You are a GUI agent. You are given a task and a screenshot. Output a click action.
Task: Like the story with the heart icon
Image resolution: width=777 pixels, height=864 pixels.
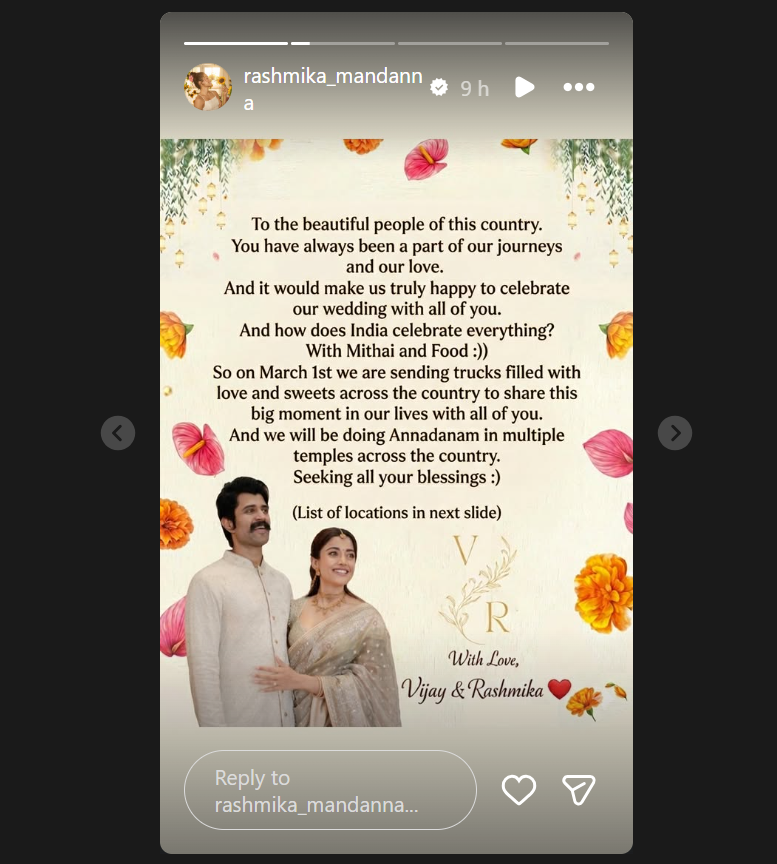(x=519, y=790)
